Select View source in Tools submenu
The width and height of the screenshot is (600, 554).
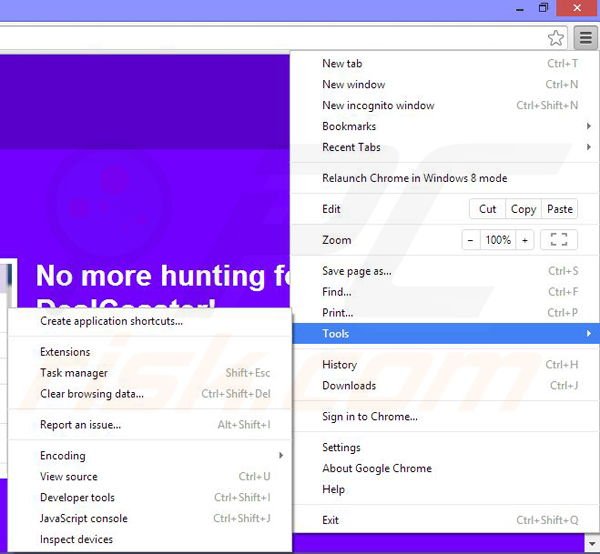pyautogui.click(x=150, y=476)
